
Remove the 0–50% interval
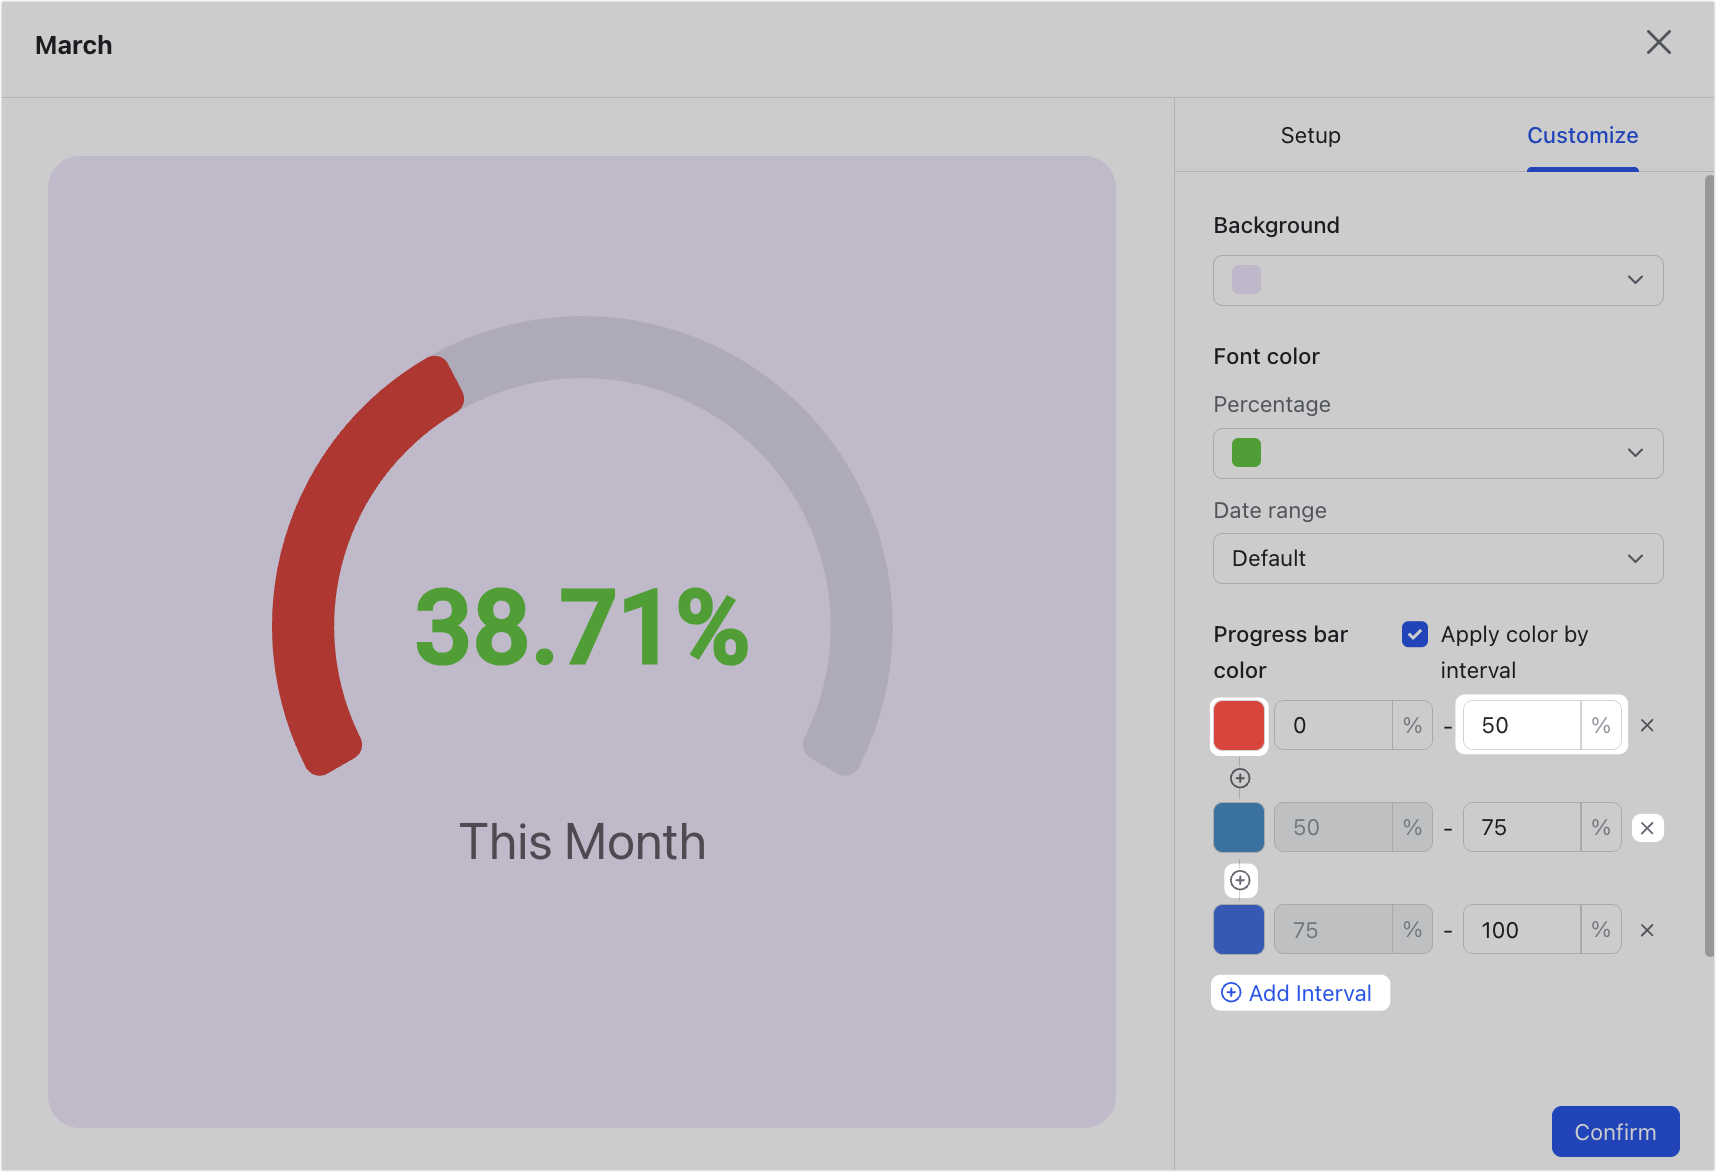pos(1647,725)
